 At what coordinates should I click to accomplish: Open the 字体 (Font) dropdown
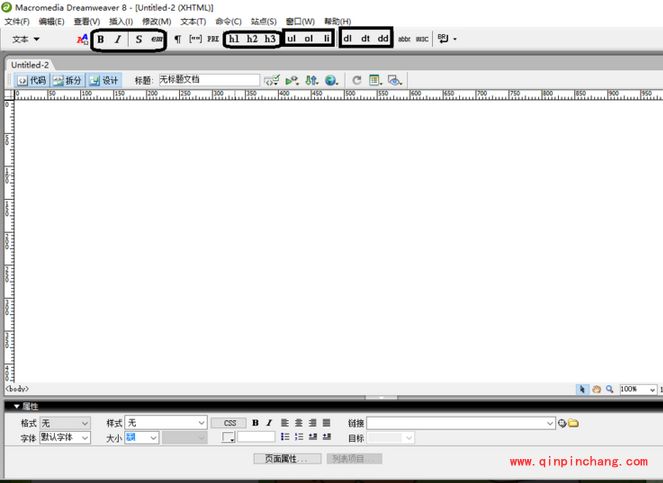point(65,437)
